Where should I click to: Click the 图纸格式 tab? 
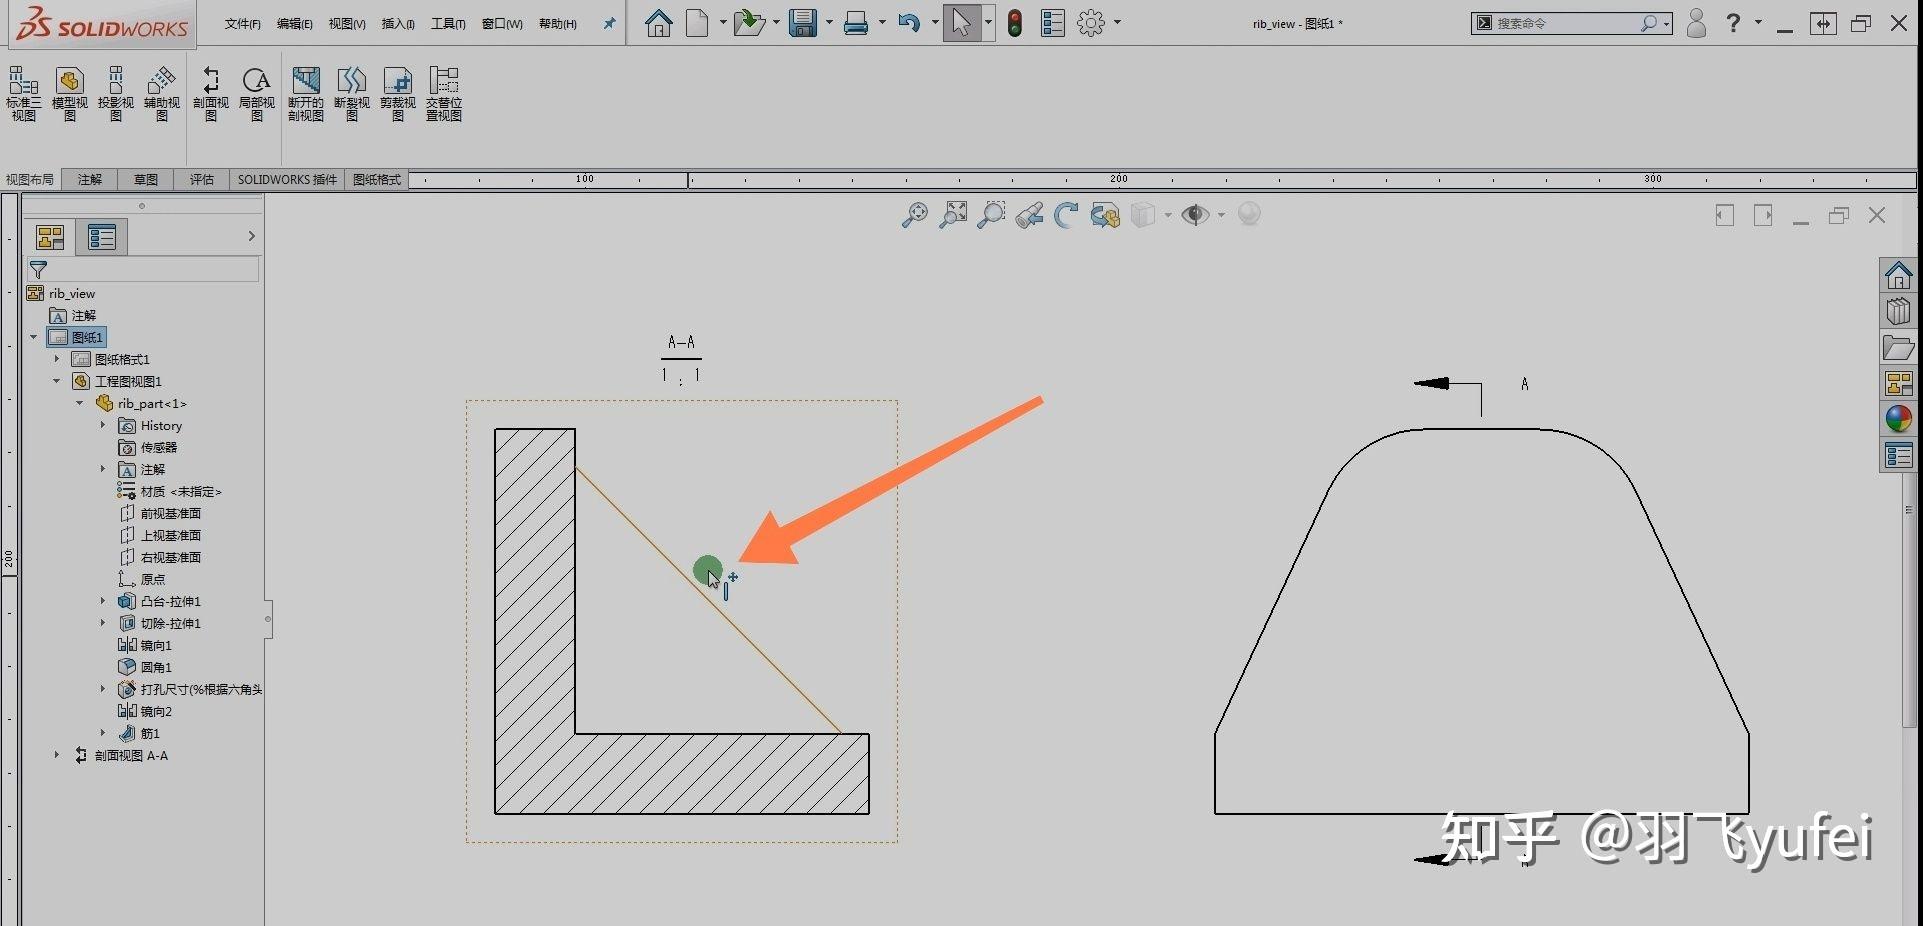pos(377,179)
